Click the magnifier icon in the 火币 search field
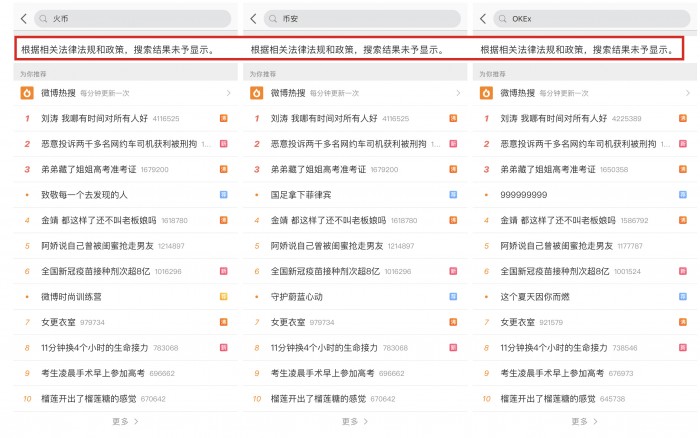The height and width of the screenshot is (438, 700). [x=42, y=18]
